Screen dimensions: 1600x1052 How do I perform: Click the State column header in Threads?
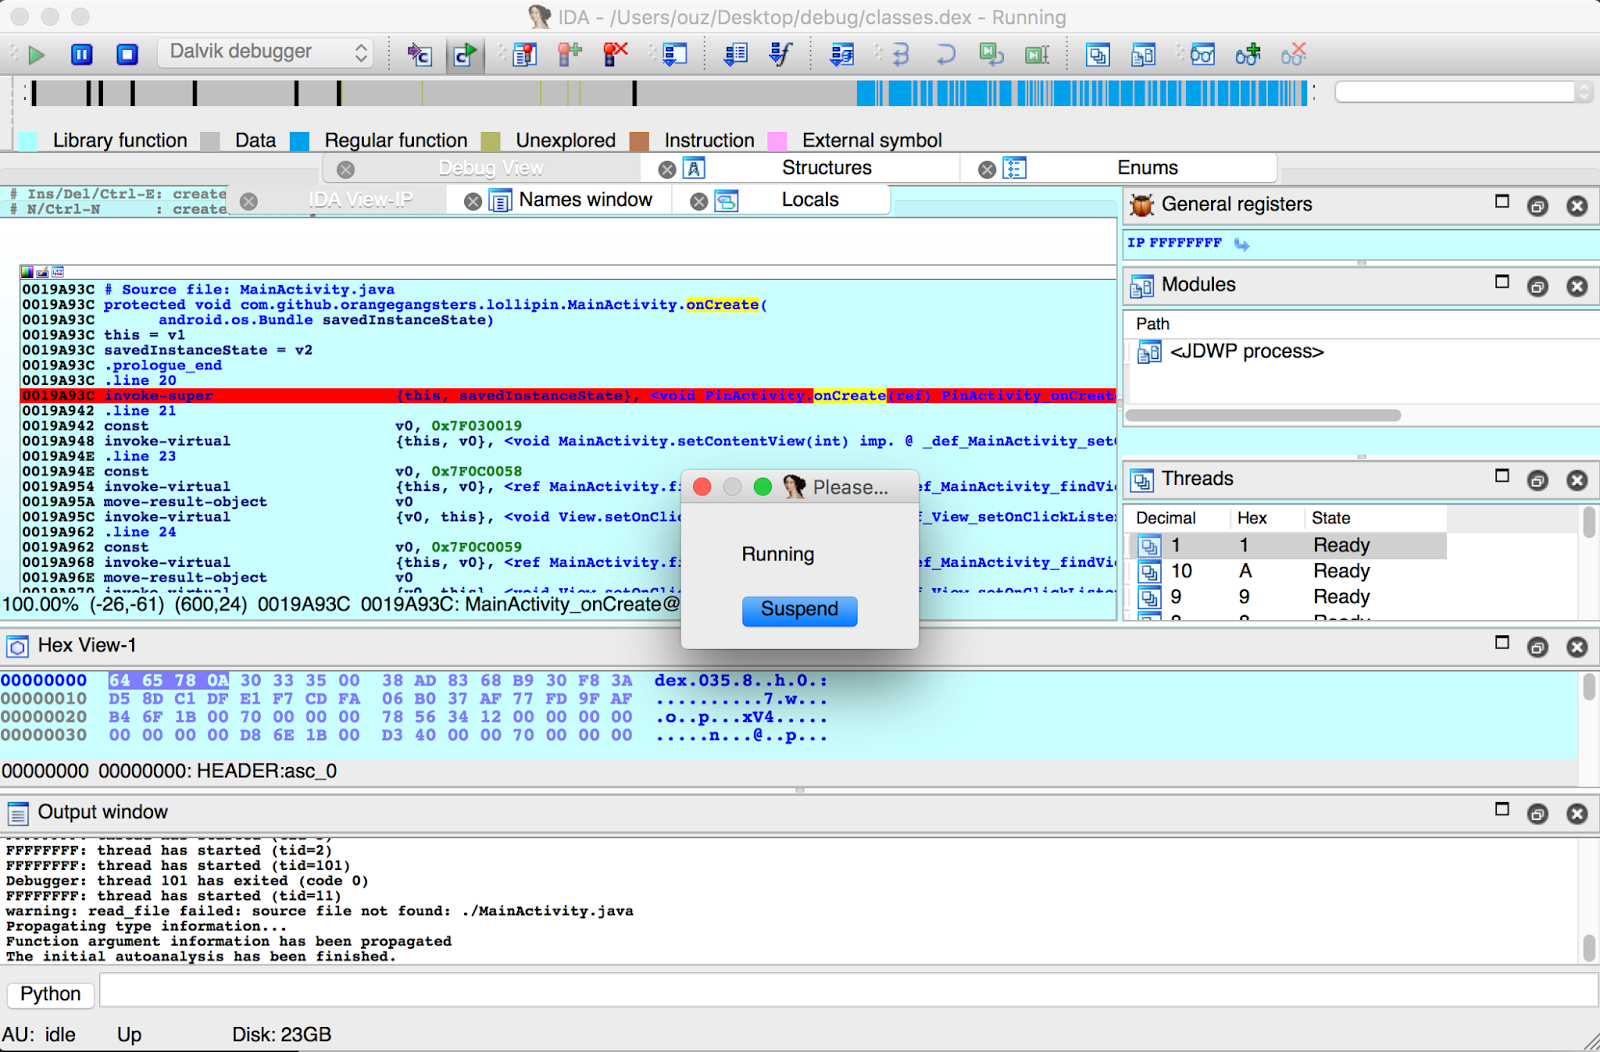(1330, 518)
